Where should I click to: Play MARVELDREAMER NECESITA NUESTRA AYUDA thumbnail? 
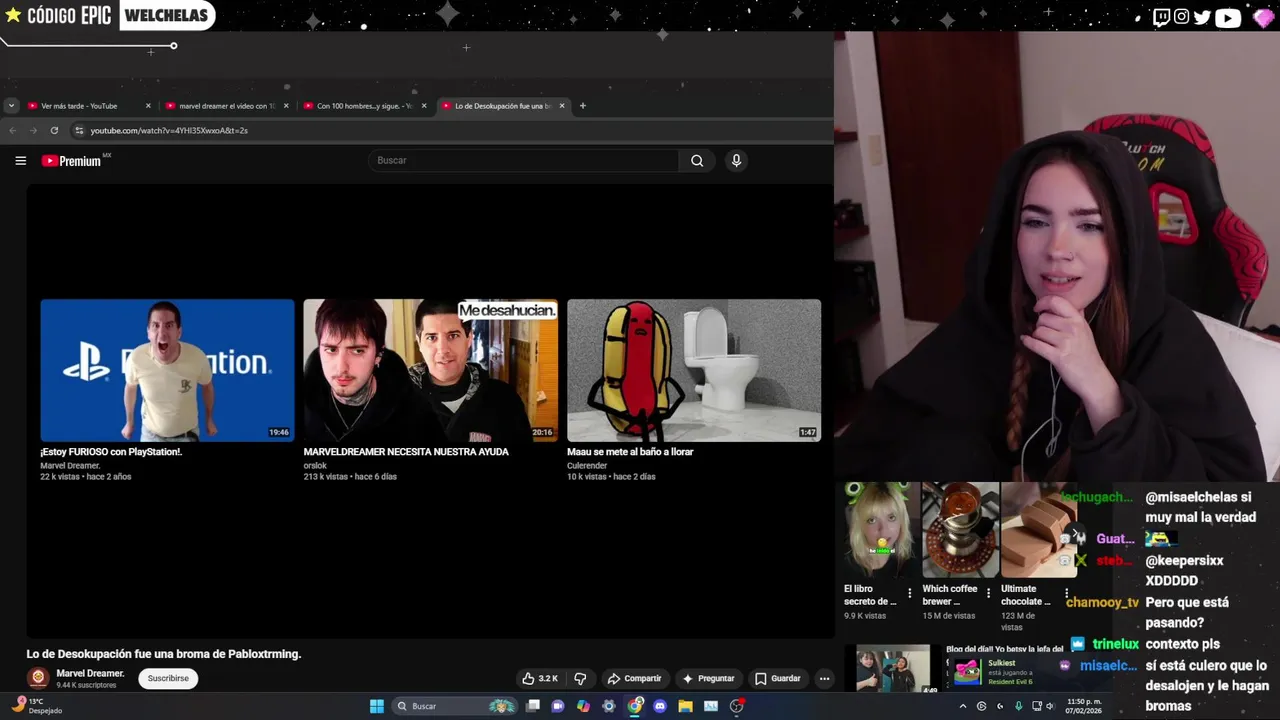431,370
